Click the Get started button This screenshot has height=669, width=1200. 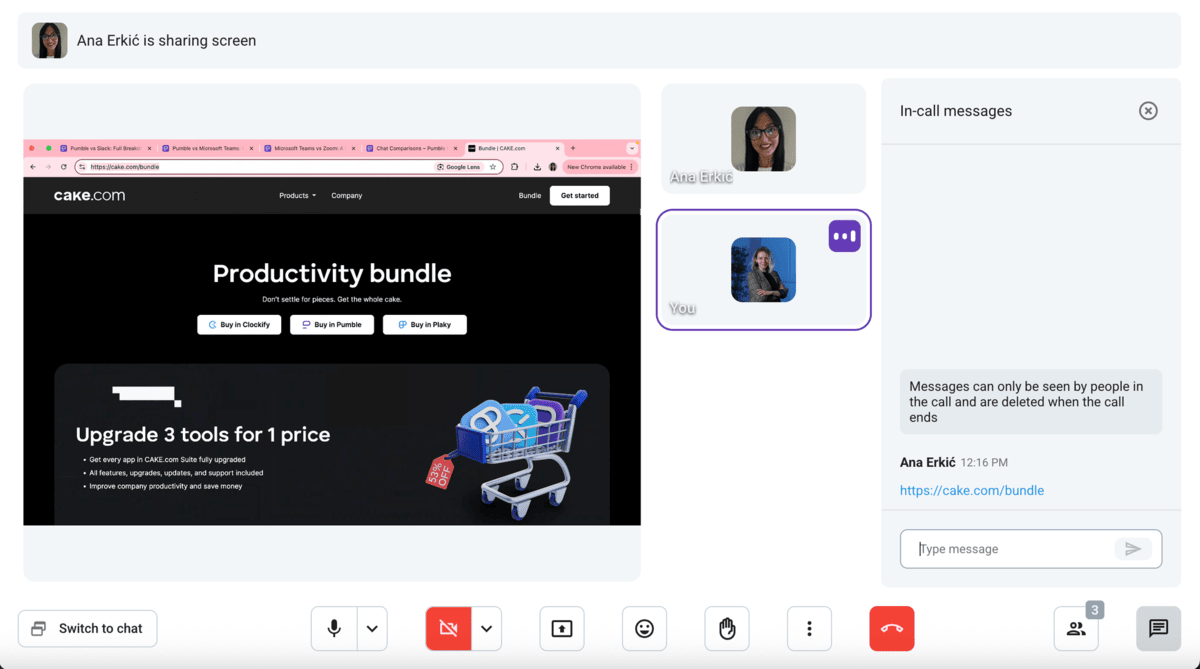pos(580,196)
